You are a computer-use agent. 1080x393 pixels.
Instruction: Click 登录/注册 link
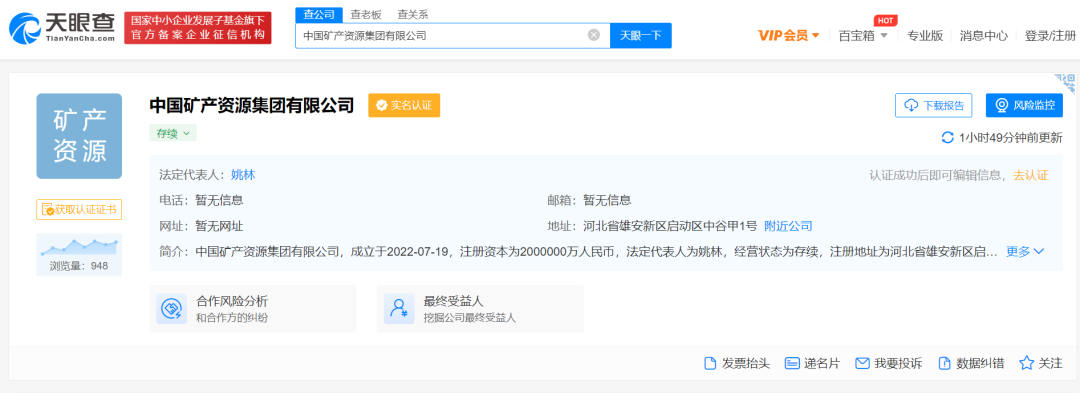point(1050,36)
